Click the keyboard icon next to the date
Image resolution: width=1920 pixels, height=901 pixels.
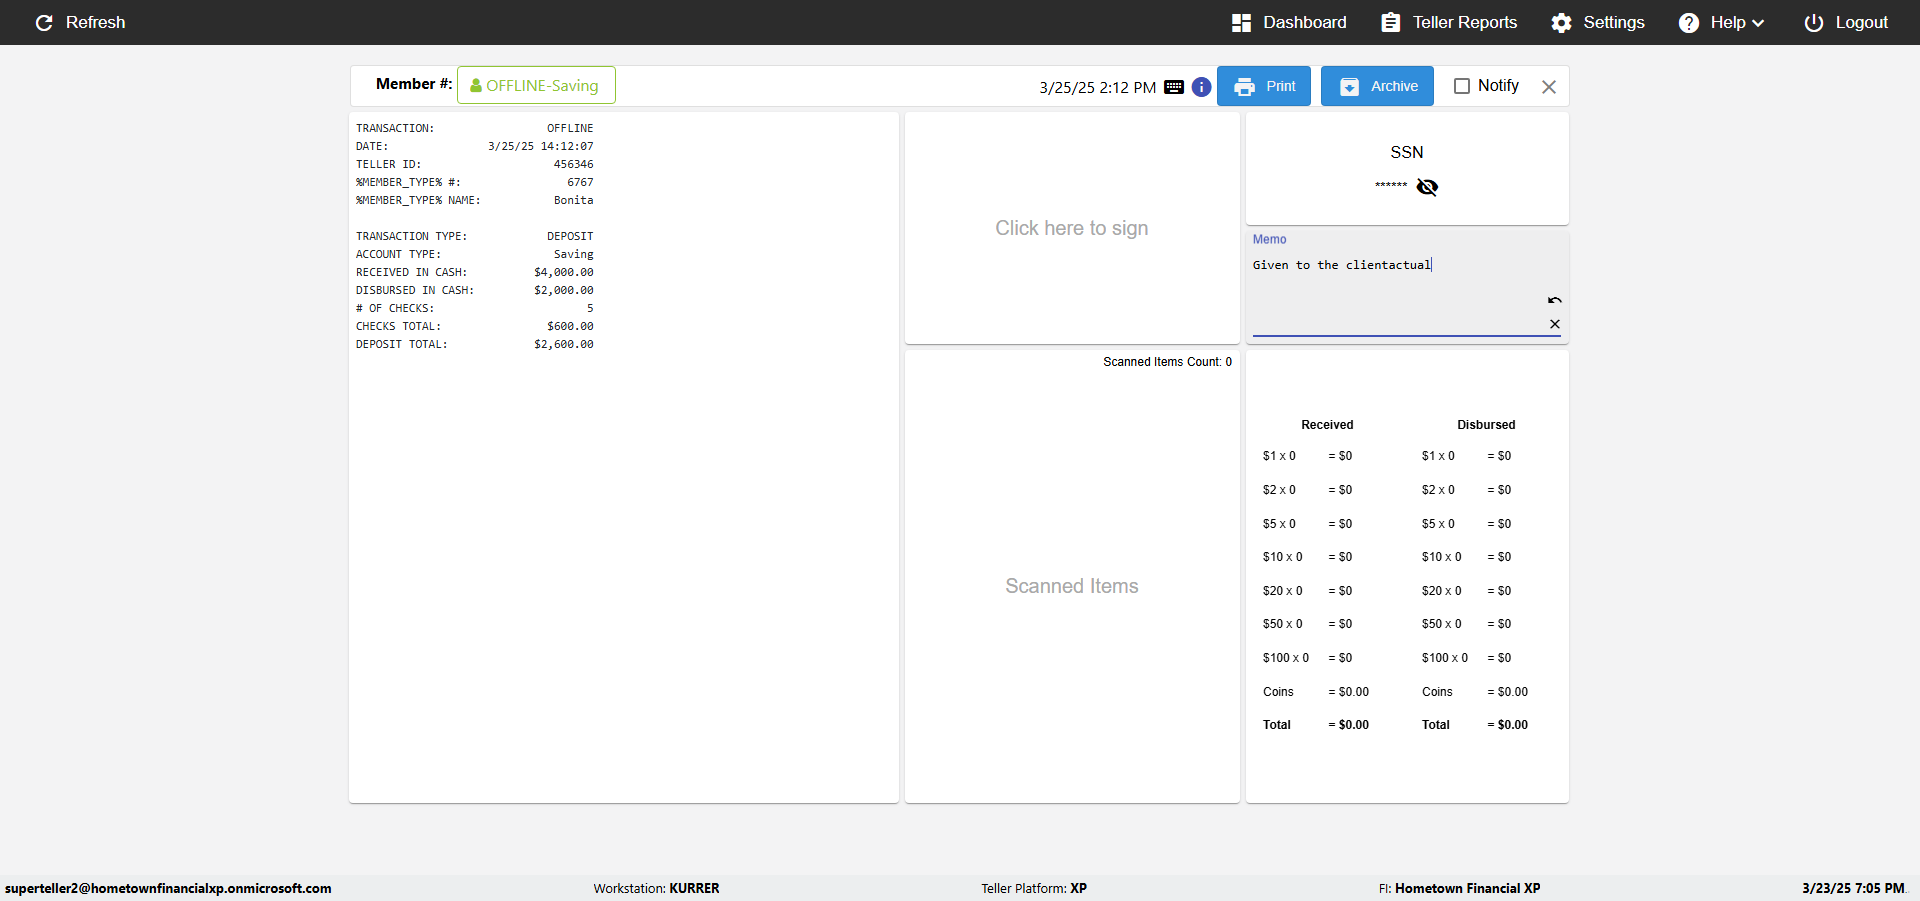coord(1174,87)
